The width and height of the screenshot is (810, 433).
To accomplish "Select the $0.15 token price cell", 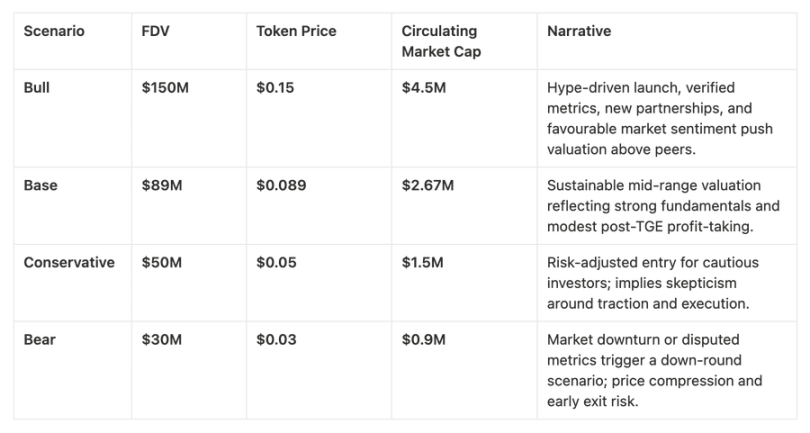I will click(275, 87).
